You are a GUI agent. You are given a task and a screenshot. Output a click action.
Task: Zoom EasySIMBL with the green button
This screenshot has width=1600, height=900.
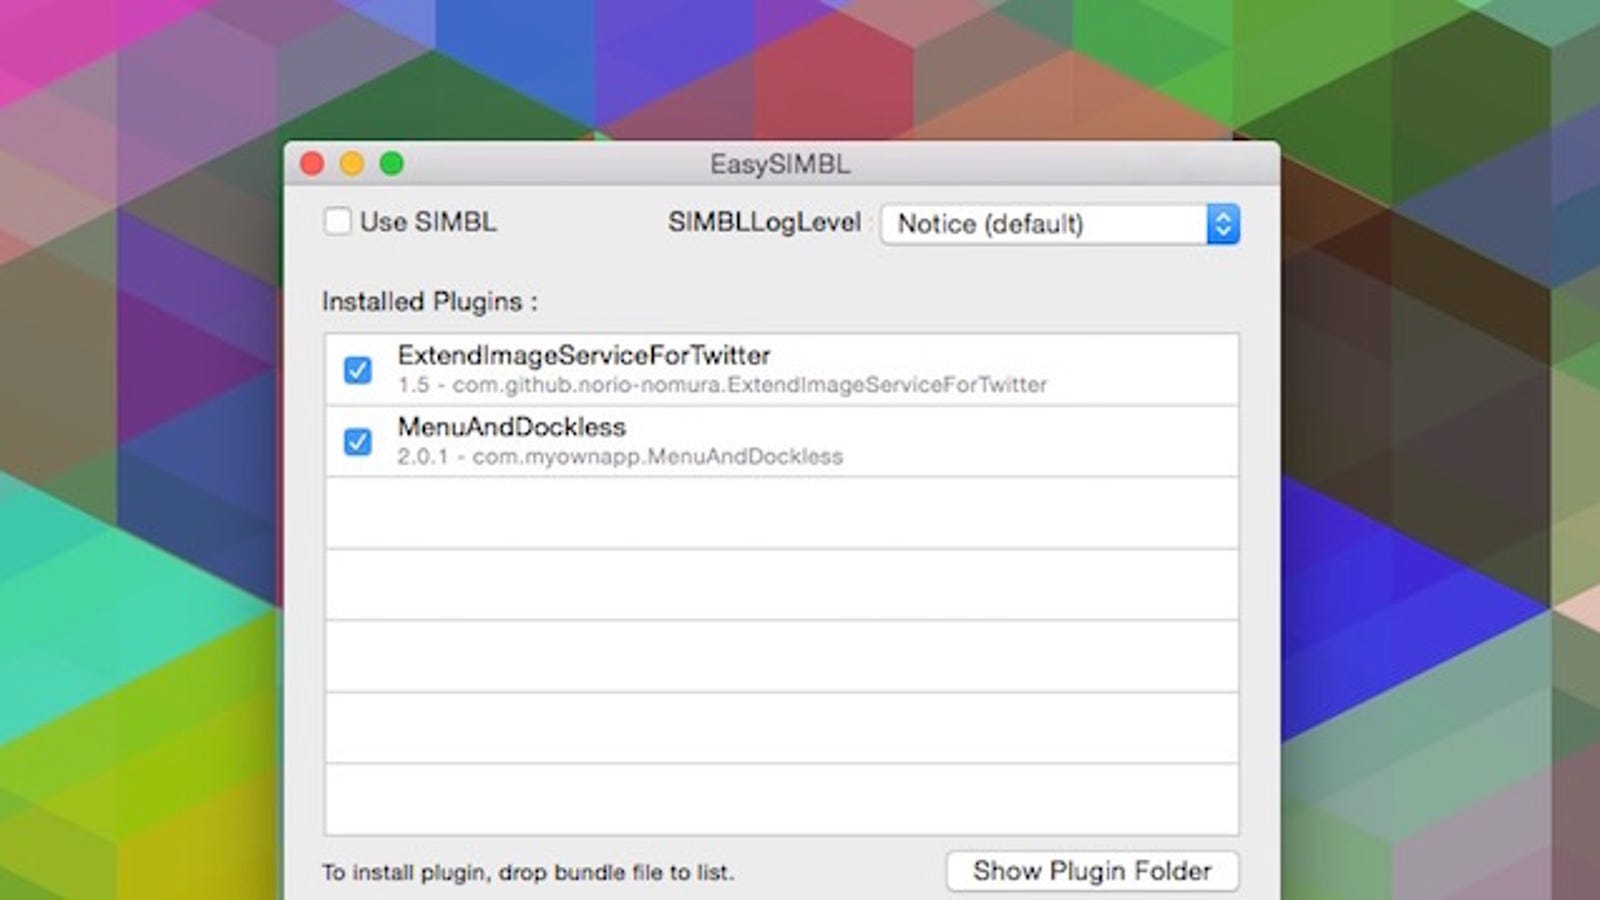click(392, 163)
